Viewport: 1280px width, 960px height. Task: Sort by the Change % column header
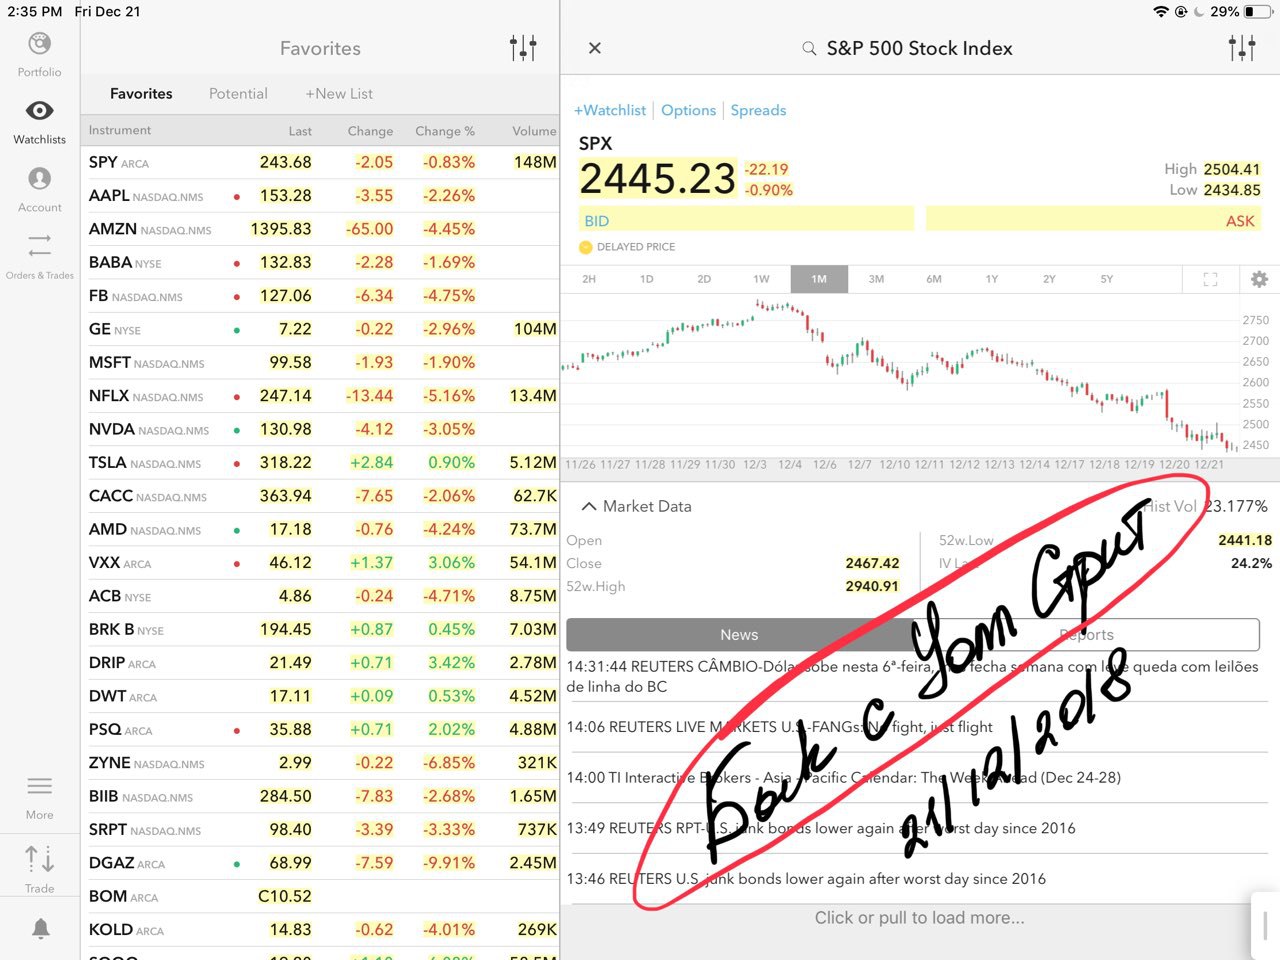click(x=445, y=131)
